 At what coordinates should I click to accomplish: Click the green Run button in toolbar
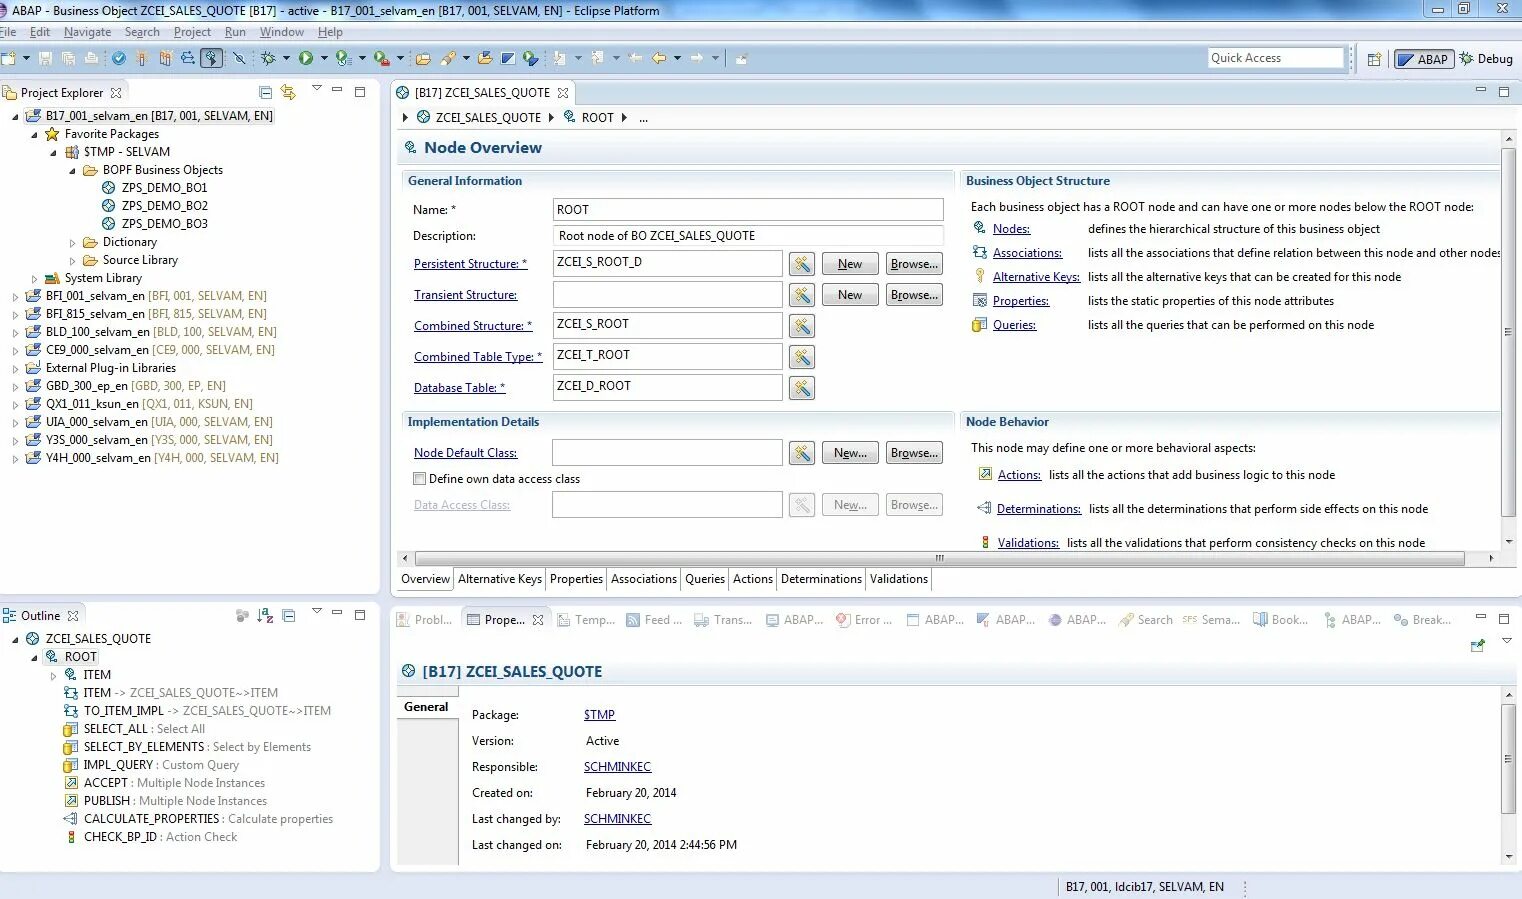point(306,58)
